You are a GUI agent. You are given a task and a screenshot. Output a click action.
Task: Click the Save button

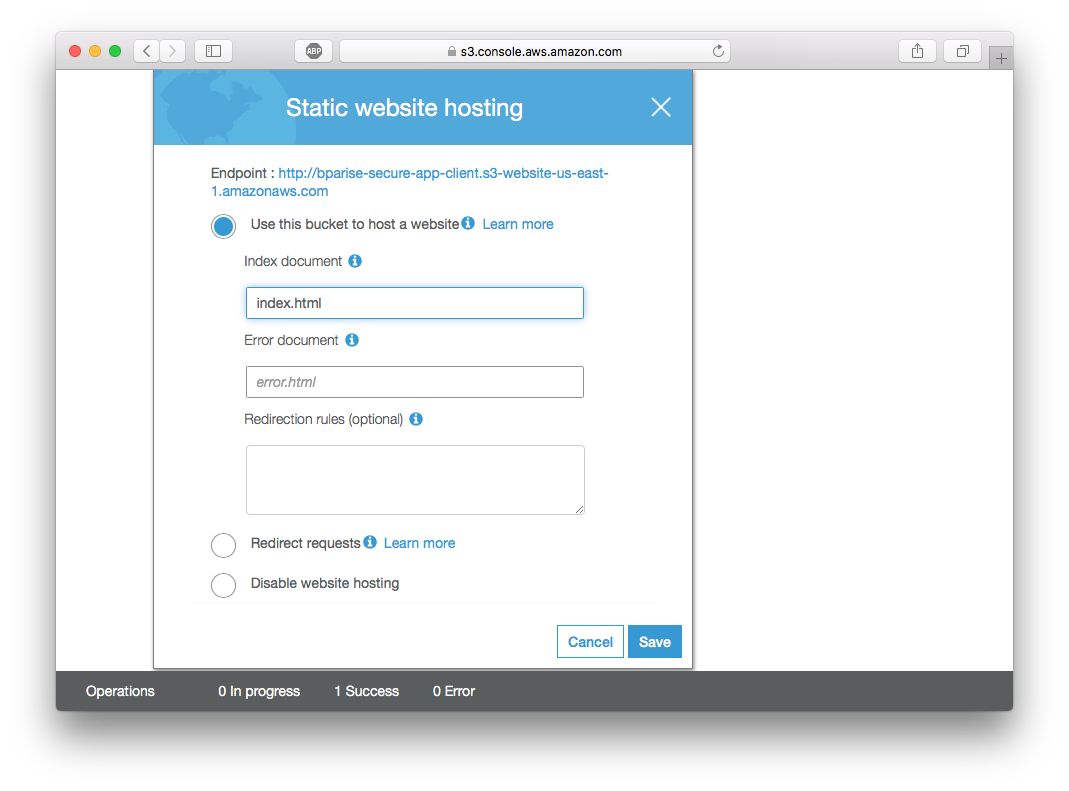point(654,642)
